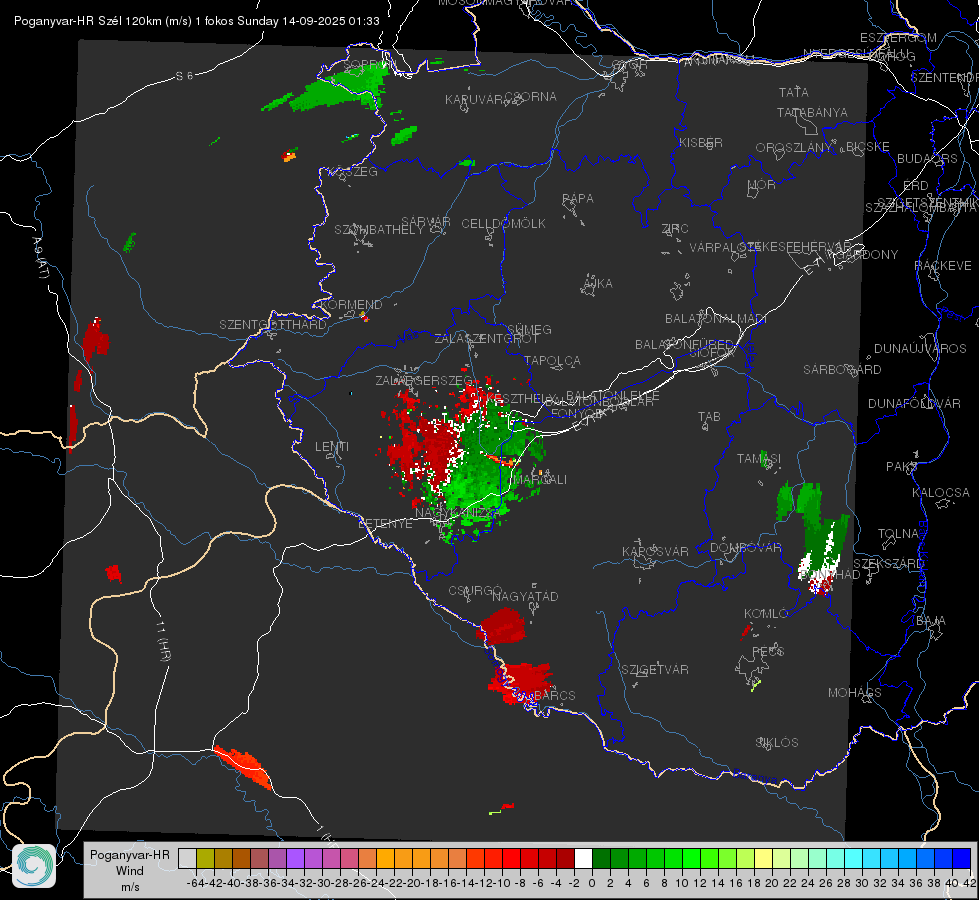Select the CSORNA label
This screenshot has width=979, height=900.
(531, 97)
